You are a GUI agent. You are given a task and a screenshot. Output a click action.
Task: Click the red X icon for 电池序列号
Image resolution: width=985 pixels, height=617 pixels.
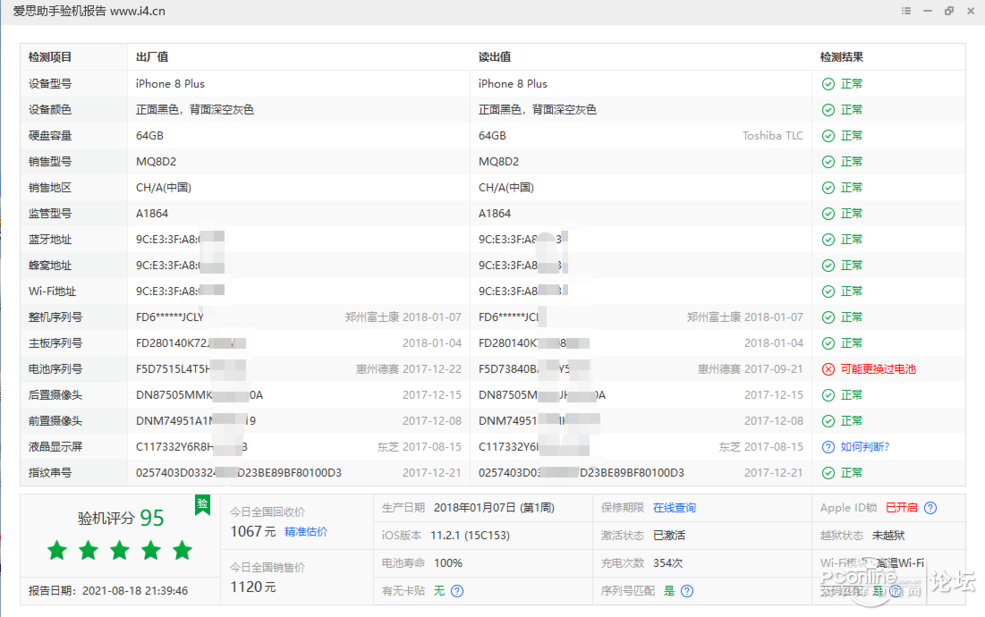point(829,369)
